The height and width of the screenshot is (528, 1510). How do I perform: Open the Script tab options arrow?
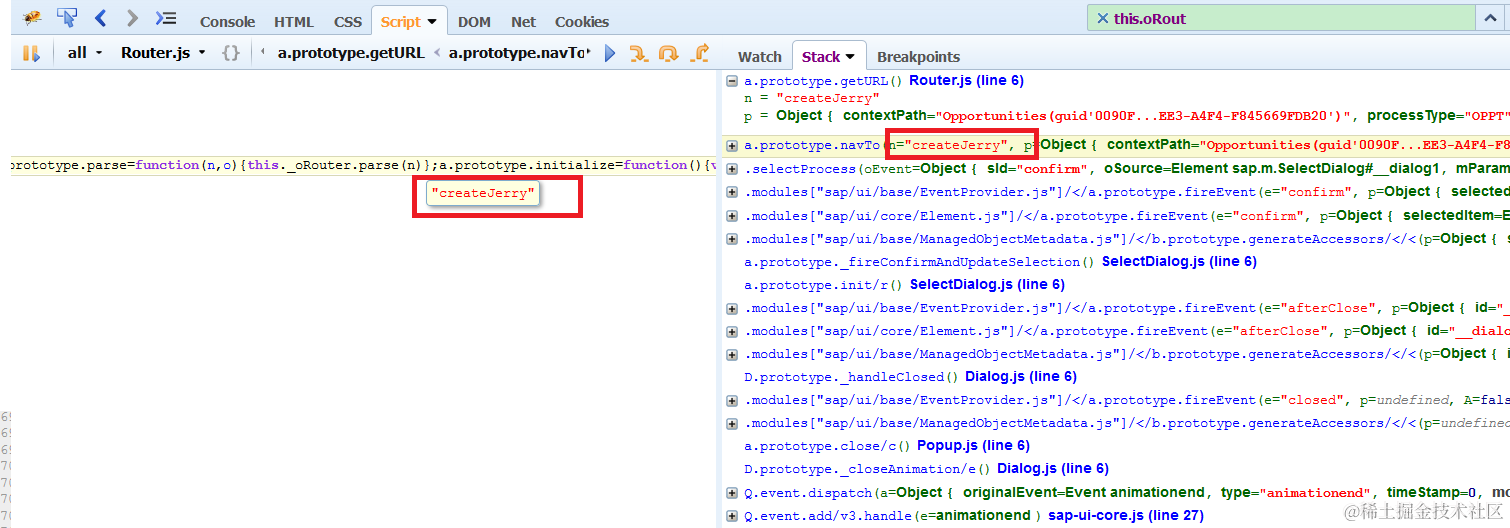click(x=432, y=21)
